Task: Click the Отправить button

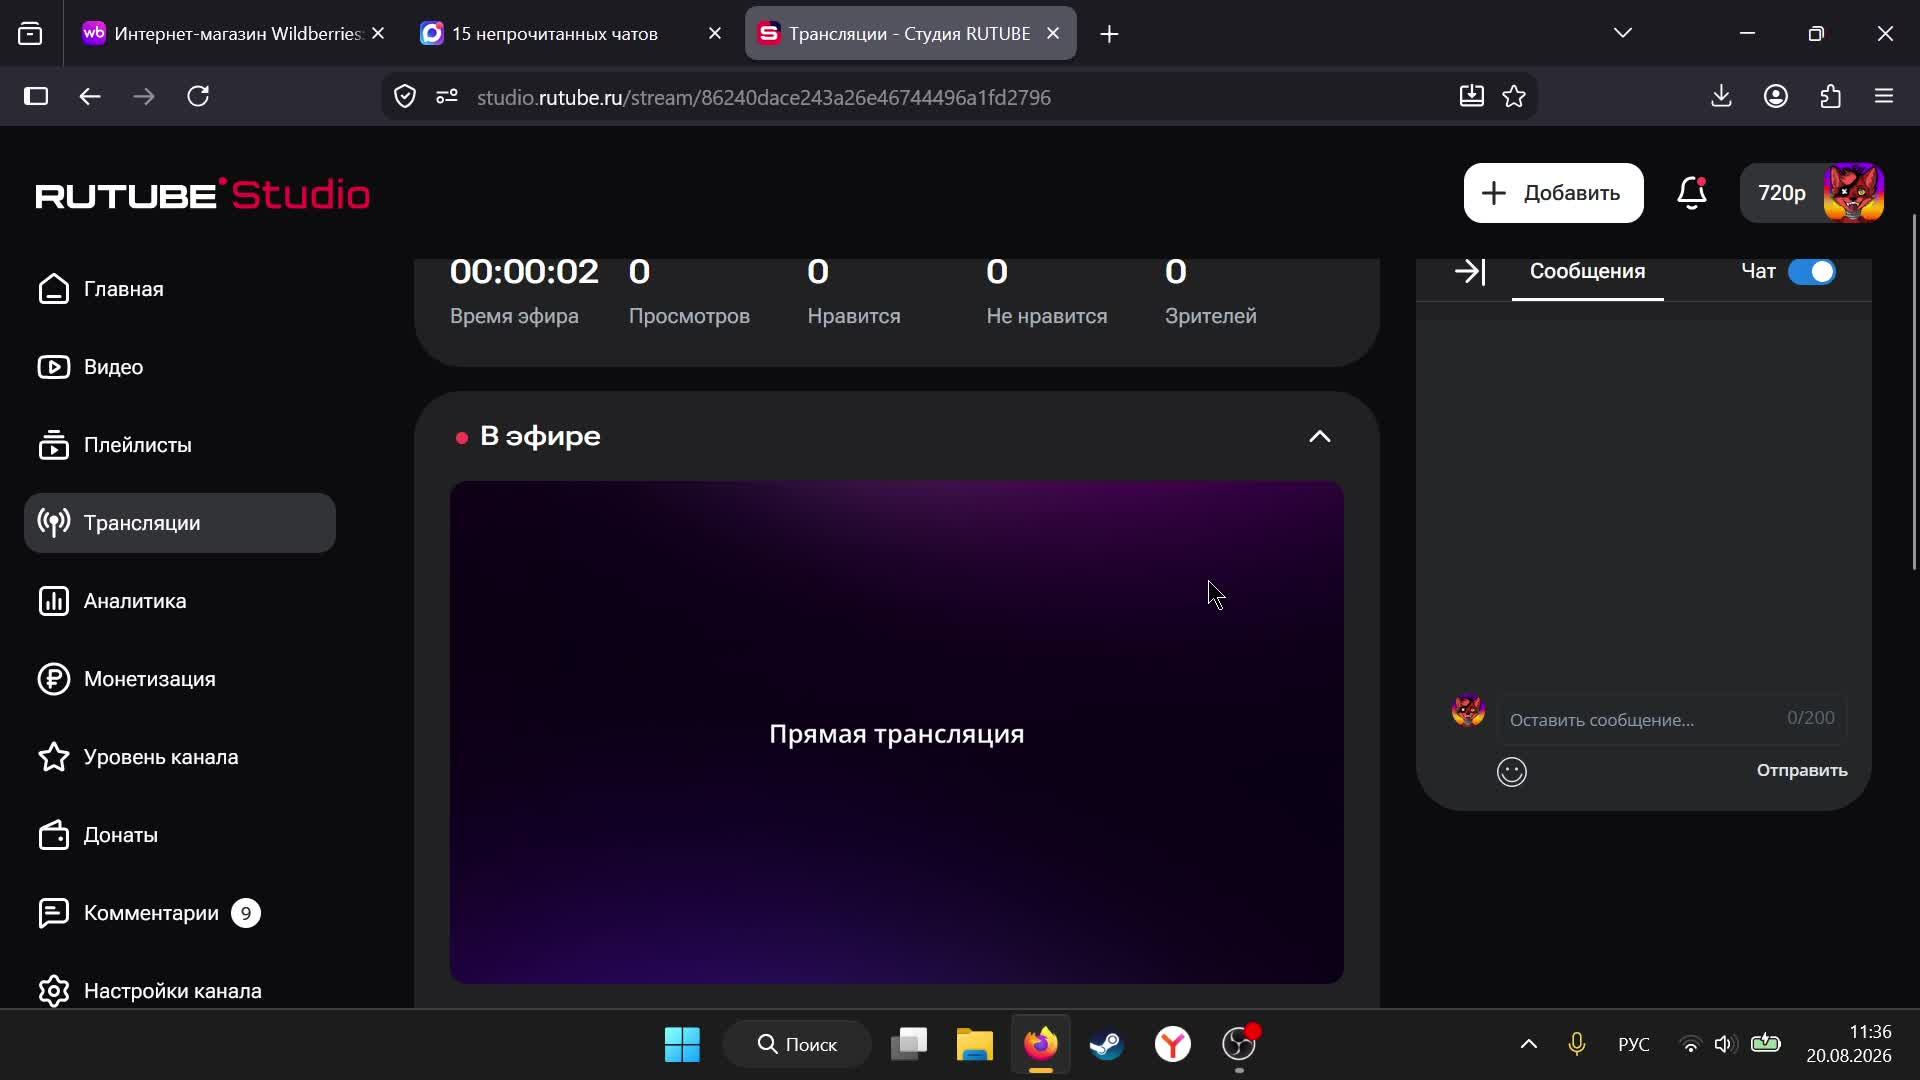Action: click(1802, 770)
